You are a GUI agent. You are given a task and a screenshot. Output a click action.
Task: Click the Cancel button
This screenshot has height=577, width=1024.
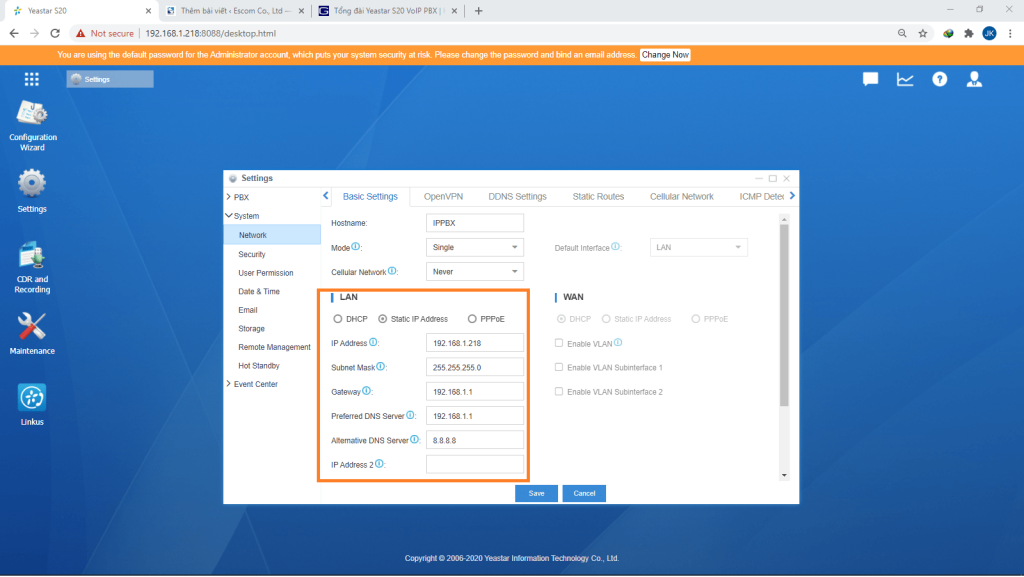[584, 493]
